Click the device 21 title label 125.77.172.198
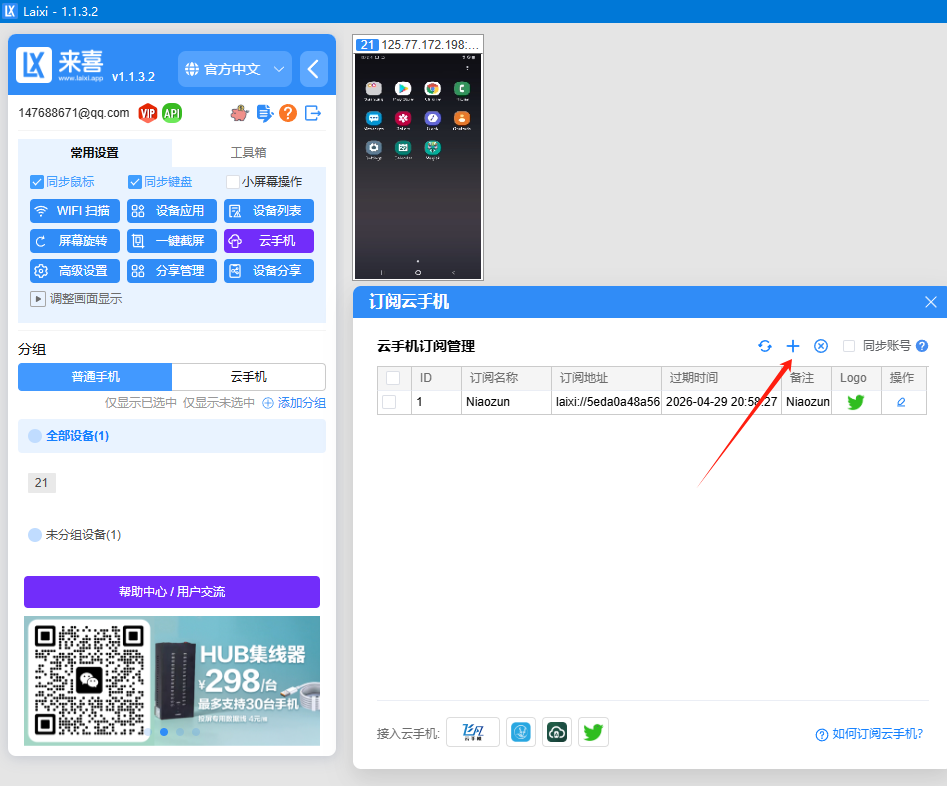The width and height of the screenshot is (947, 786). [x=429, y=45]
